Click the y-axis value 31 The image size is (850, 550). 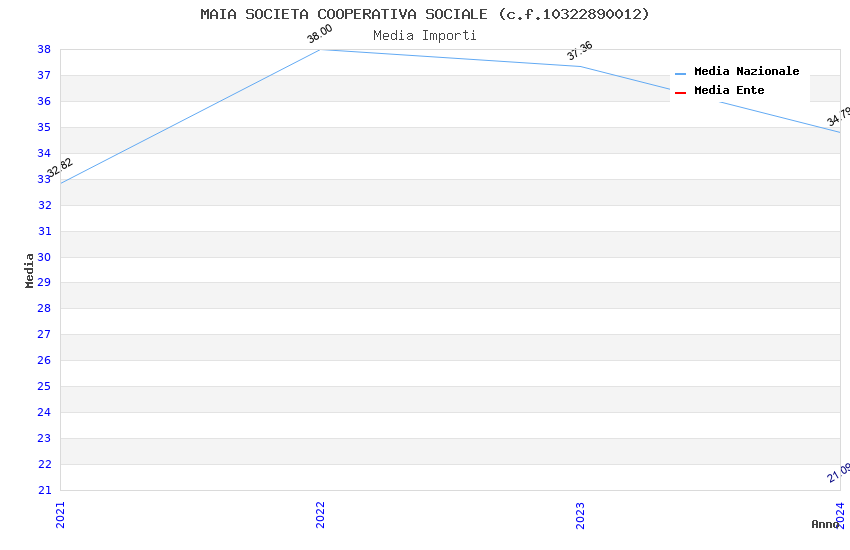pyautogui.click(x=44, y=231)
